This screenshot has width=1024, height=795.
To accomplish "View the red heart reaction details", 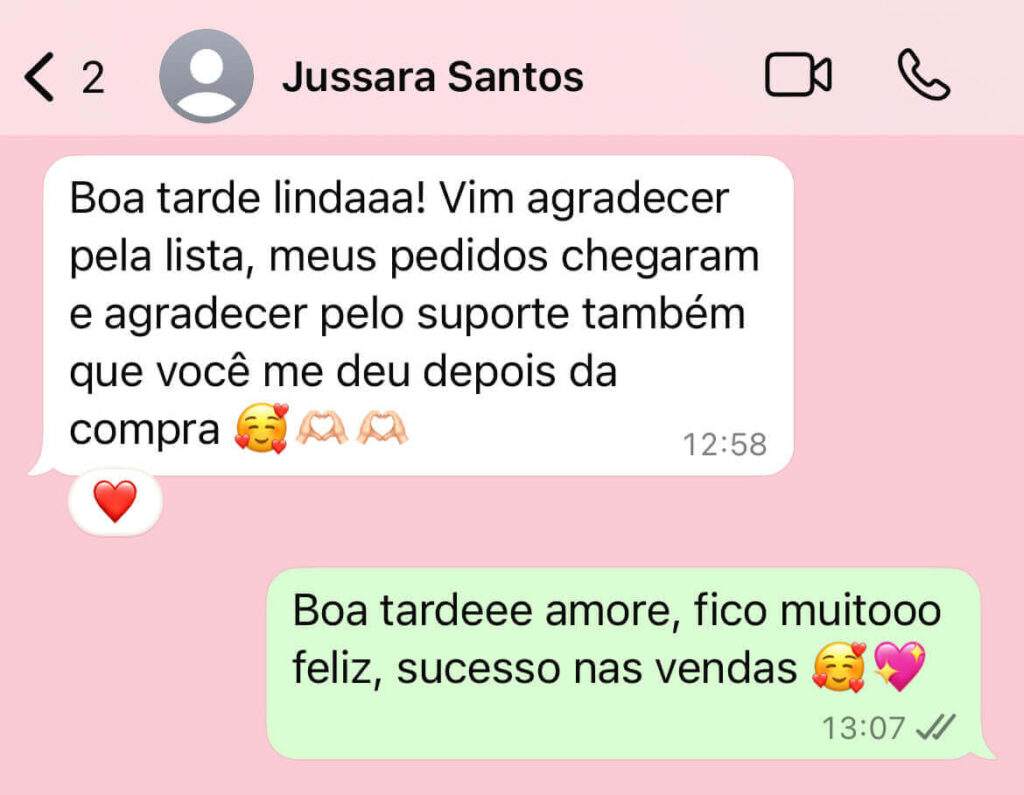I will (x=115, y=502).
